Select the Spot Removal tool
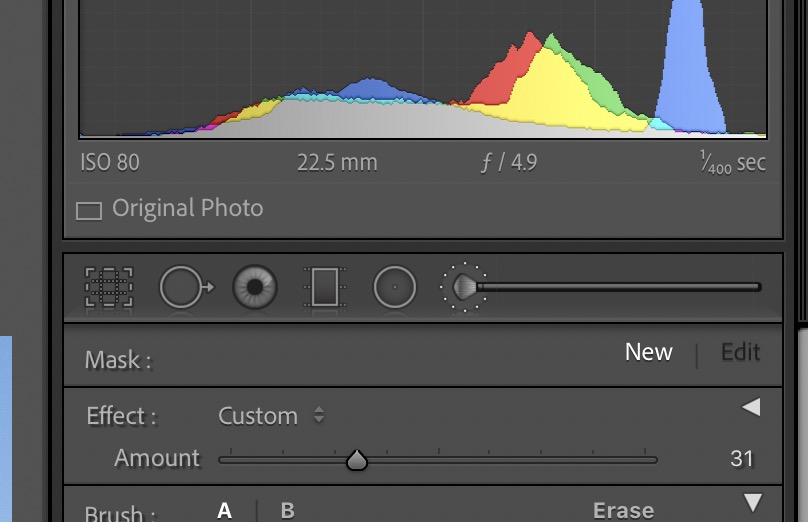Image resolution: width=808 pixels, height=522 pixels. [185, 287]
